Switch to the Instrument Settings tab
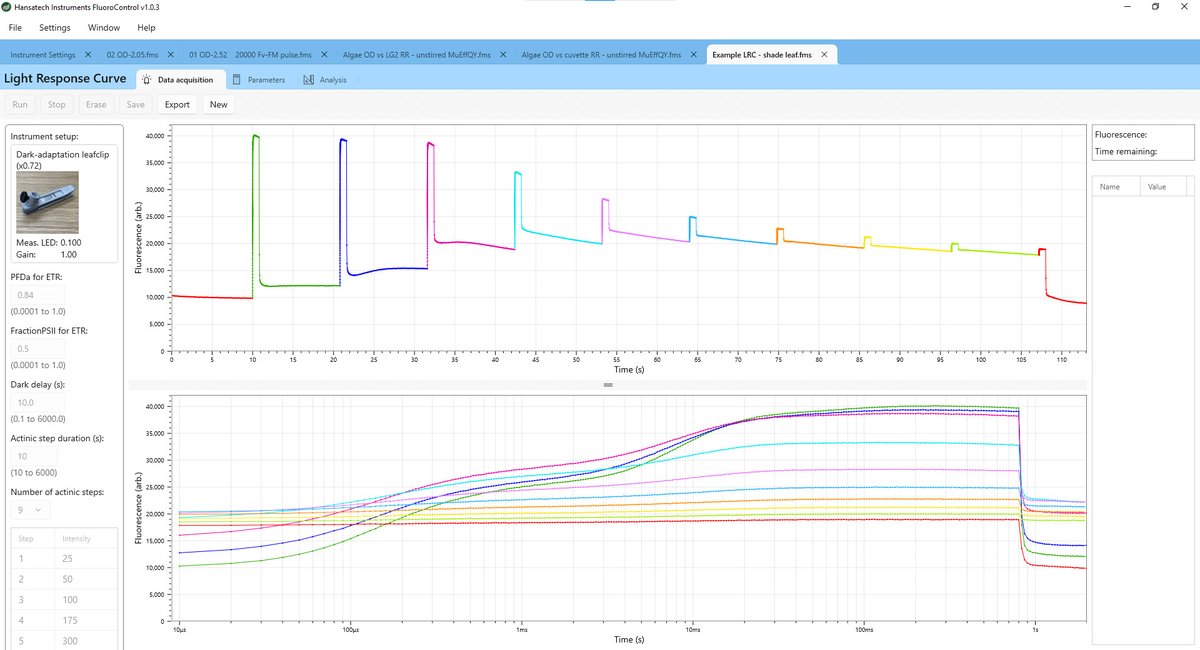 47,54
